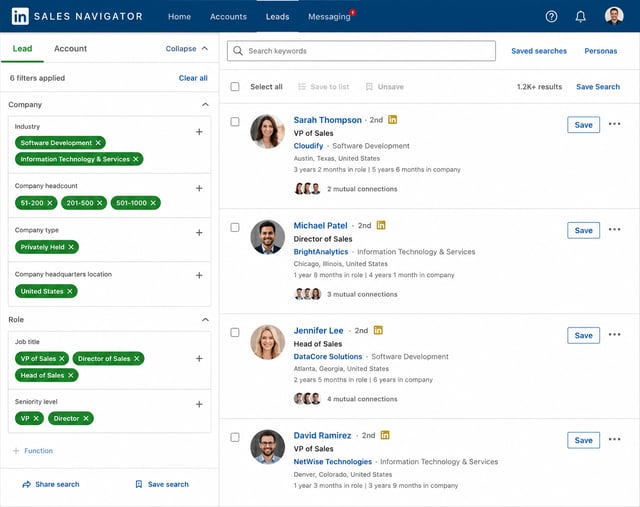Remove the Software Development industry filter
This screenshot has height=507, width=640.
[98, 142]
